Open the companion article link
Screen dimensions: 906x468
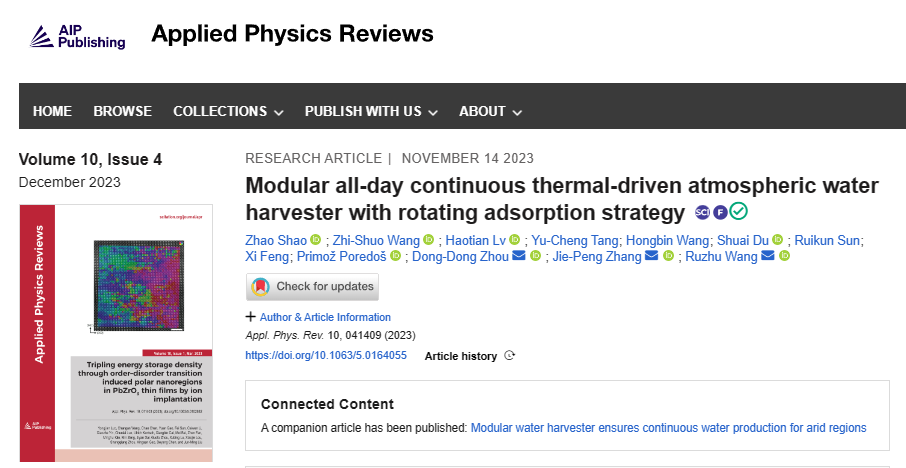(669, 428)
